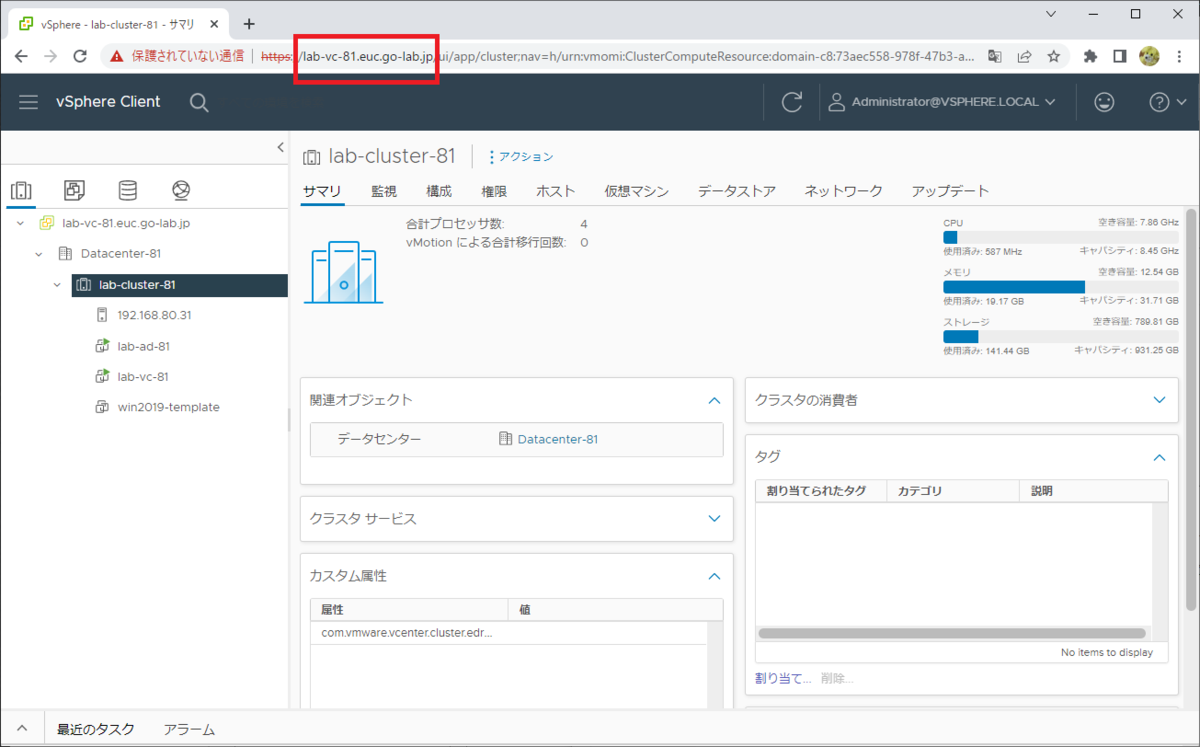
Task: Switch to Storage inventory view icon
Action: pos(127,190)
